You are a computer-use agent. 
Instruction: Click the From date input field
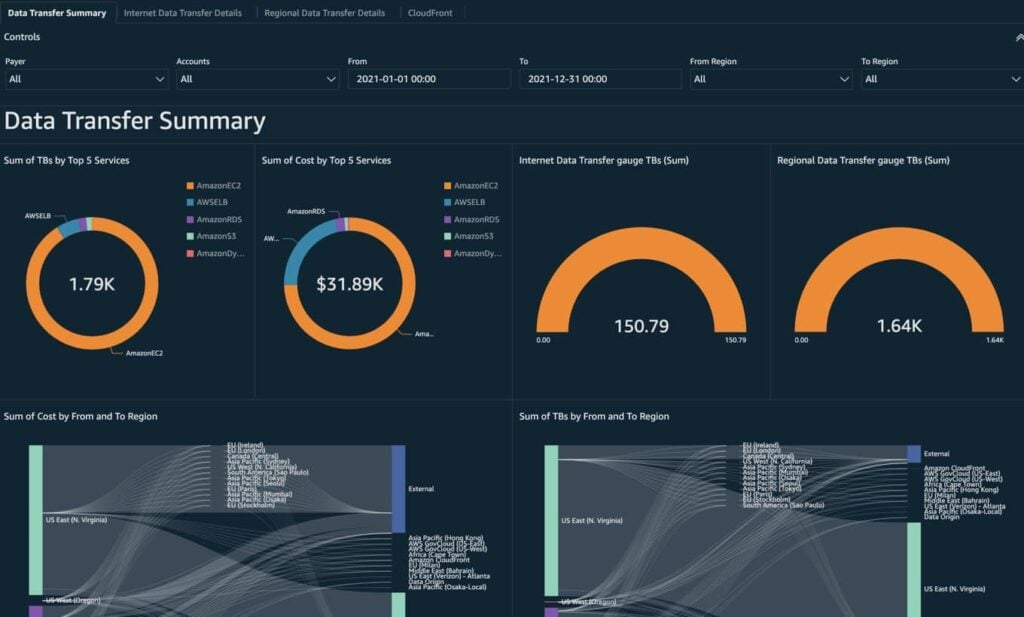point(429,79)
